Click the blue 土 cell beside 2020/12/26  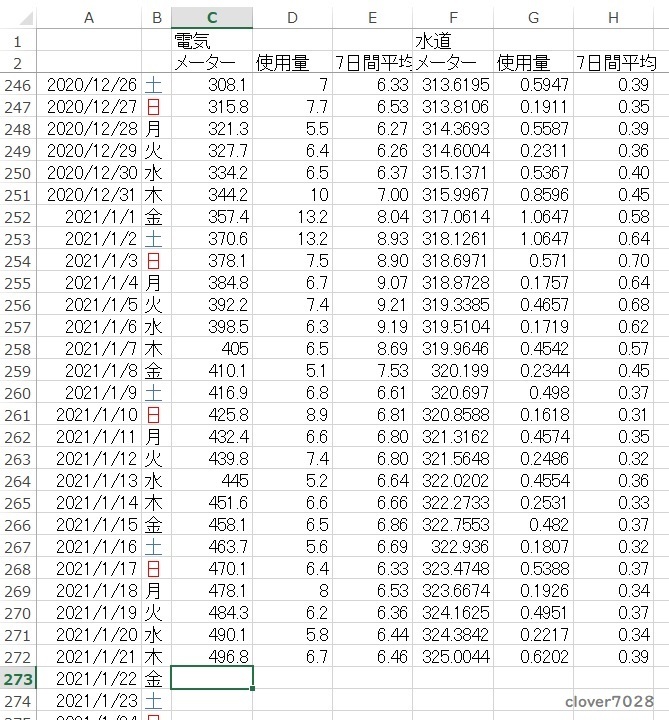pyautogui.click(x=155, y=85)
